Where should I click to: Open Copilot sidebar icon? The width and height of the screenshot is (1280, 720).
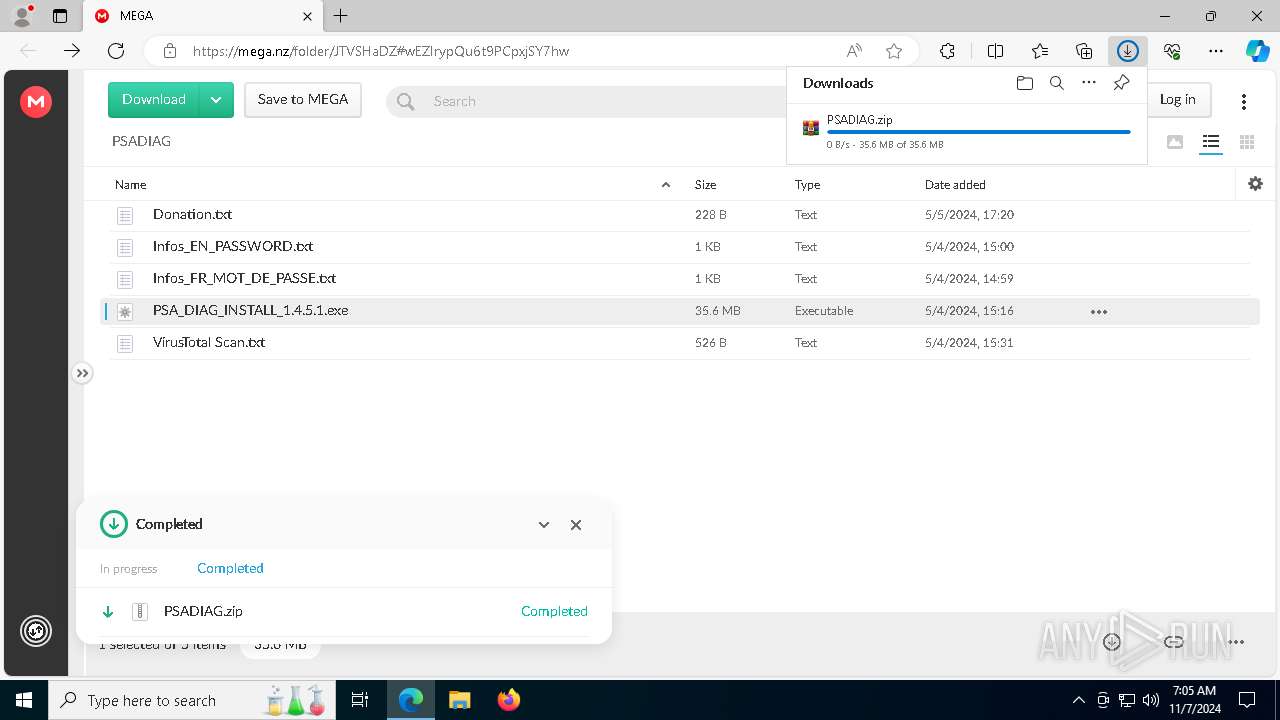click(x=1257, y=51)
